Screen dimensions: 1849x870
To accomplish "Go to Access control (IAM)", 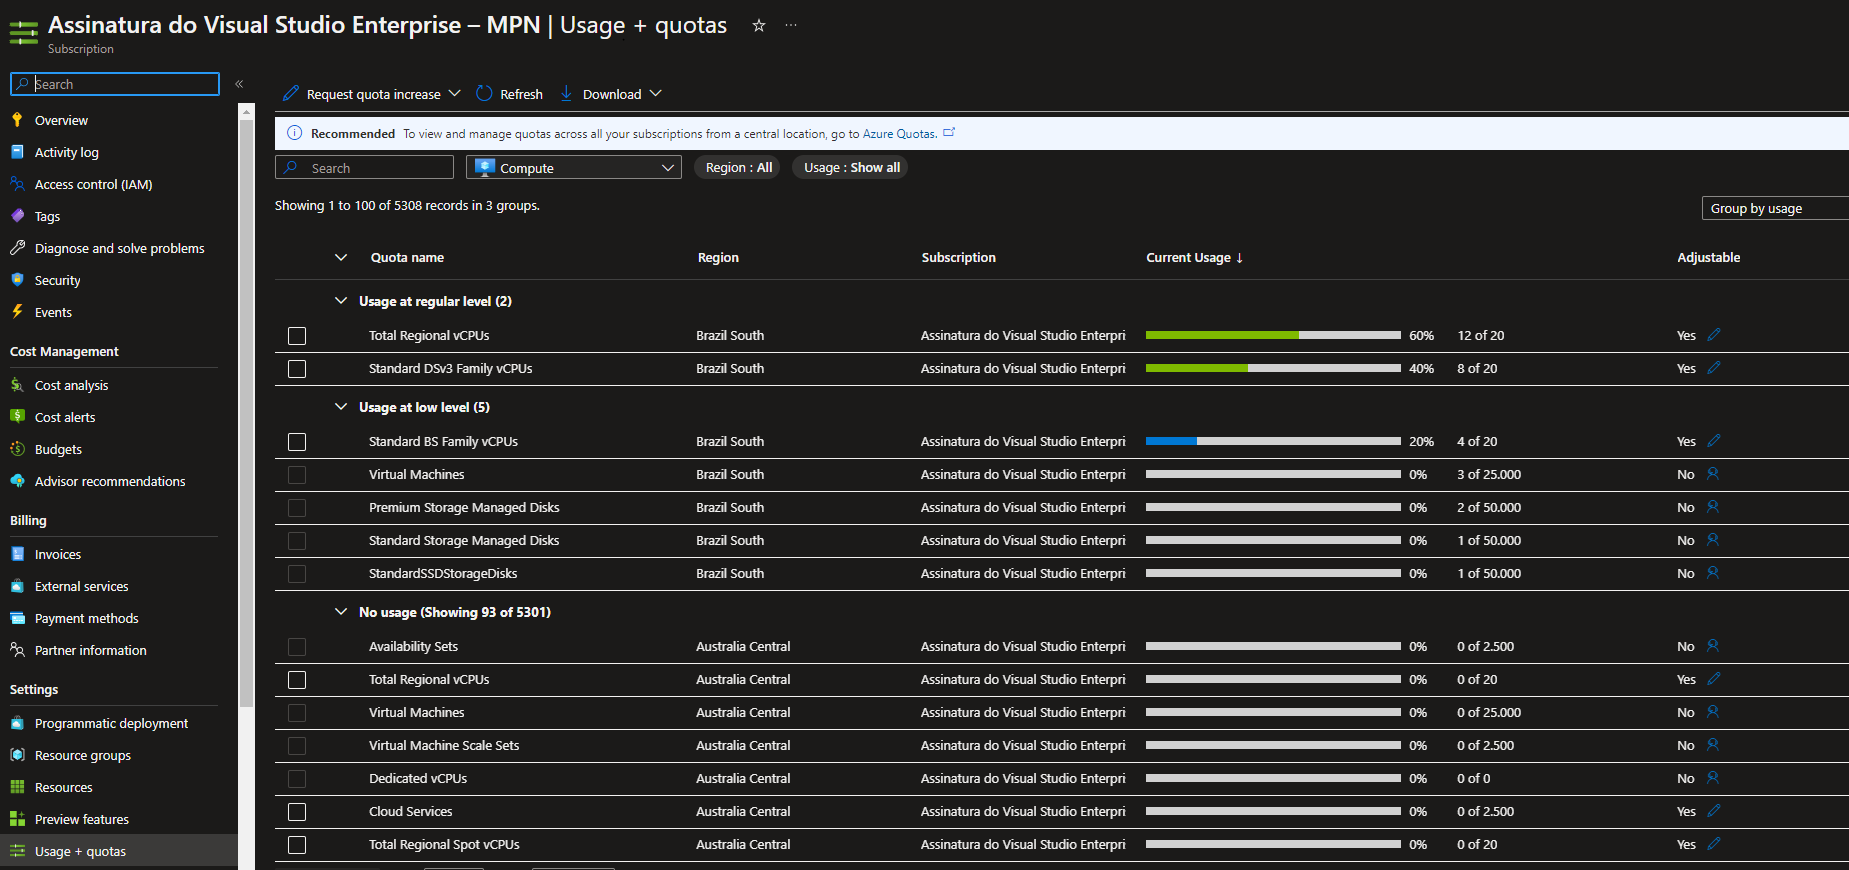I will click(x=93, y=184).
